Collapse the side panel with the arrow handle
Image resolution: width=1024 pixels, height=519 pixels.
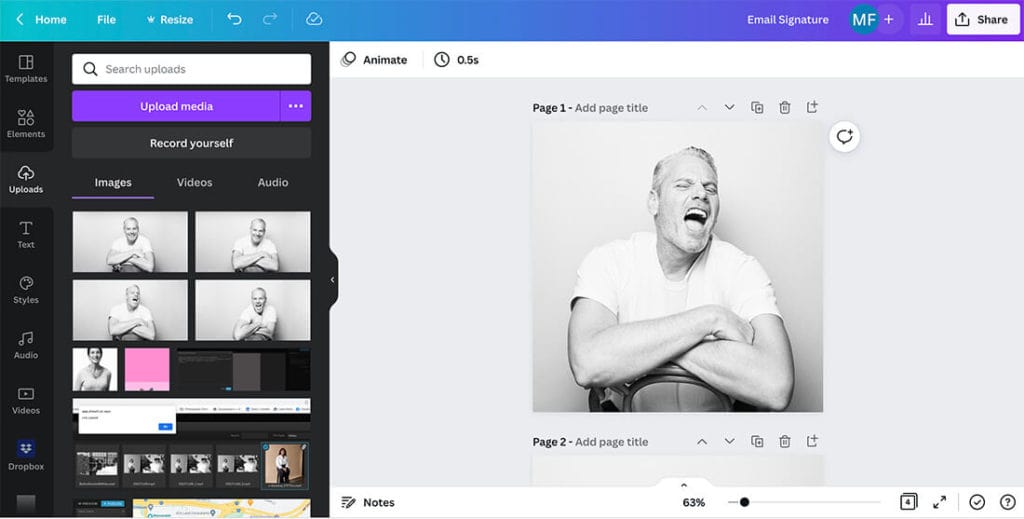(332, 279)
